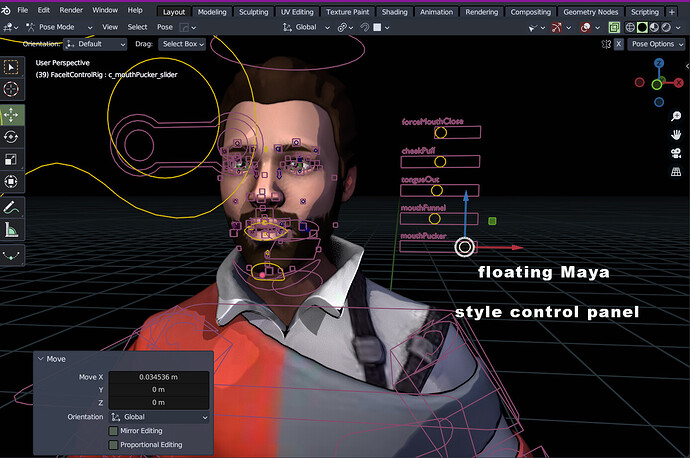690x458 pixels.
Task: Toggle the show gizmo button
Action: point(557,28)
